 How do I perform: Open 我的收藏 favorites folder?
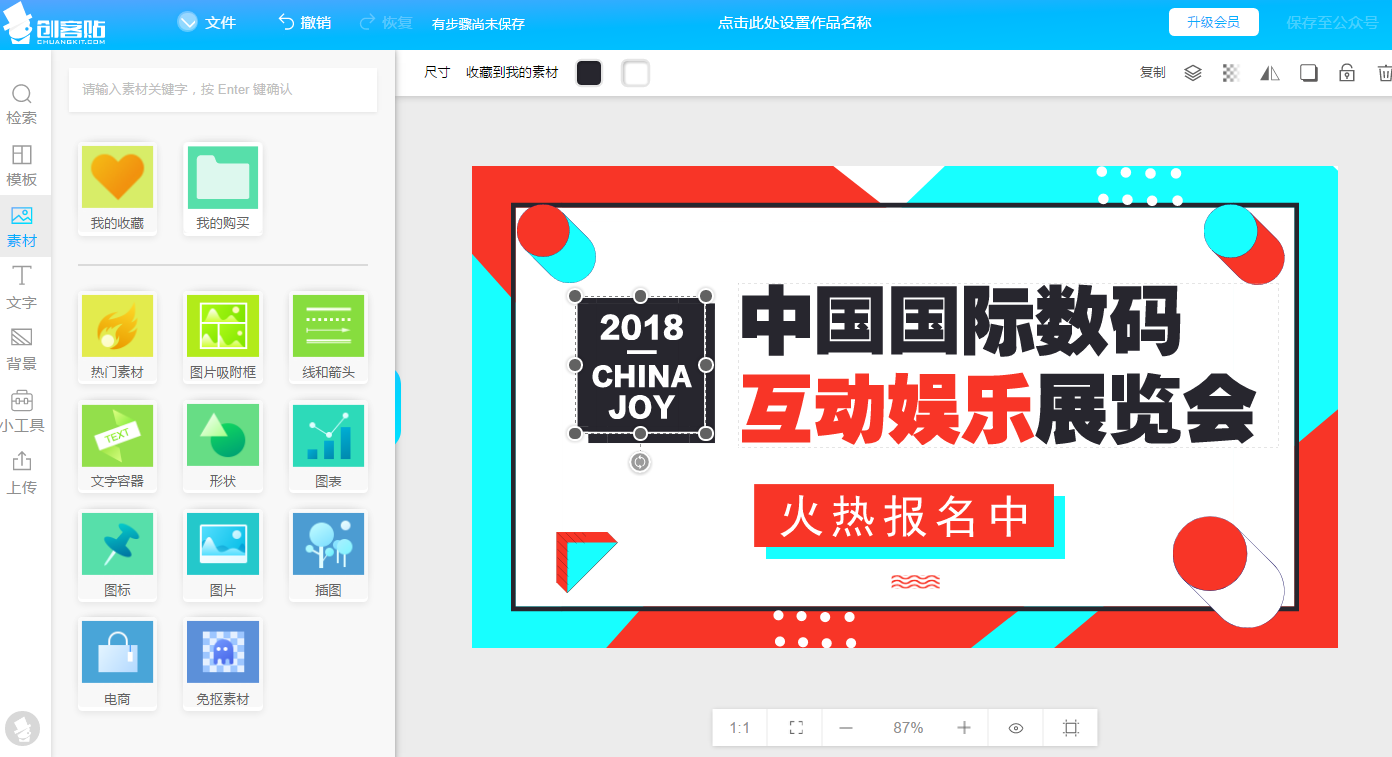click(x=117, y=189)
